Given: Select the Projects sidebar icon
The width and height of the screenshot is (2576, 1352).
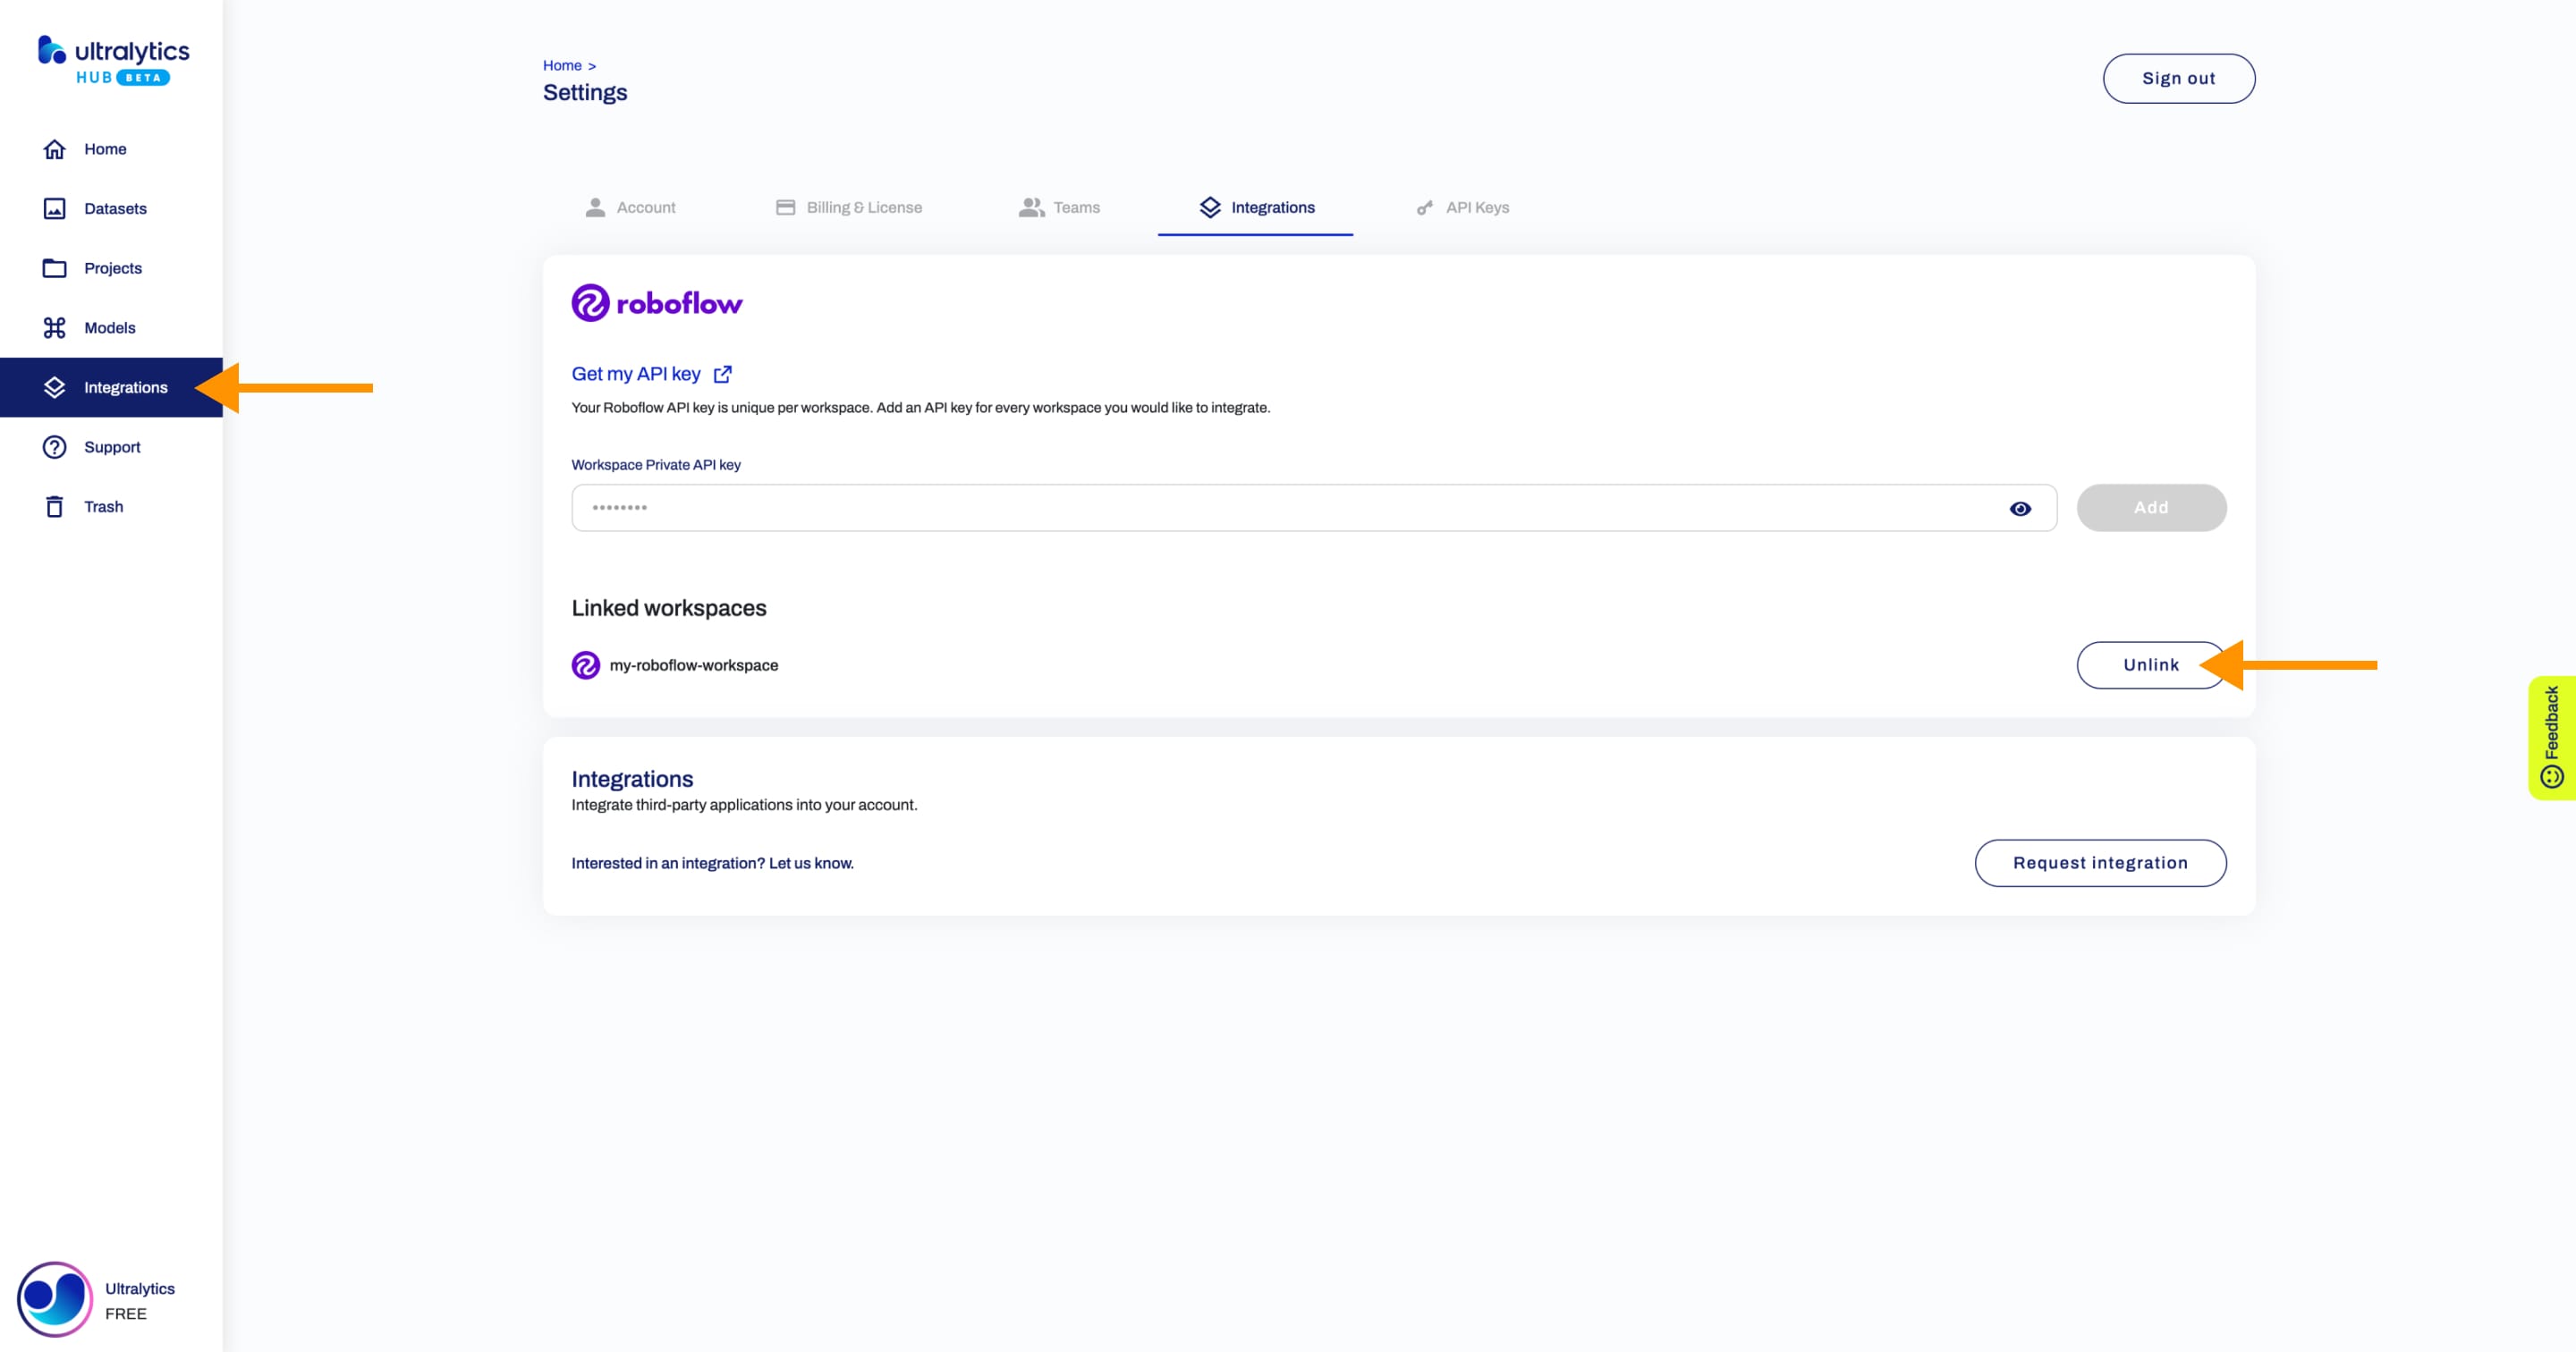Looking at the screenshot, I should (x=53, y=267).
